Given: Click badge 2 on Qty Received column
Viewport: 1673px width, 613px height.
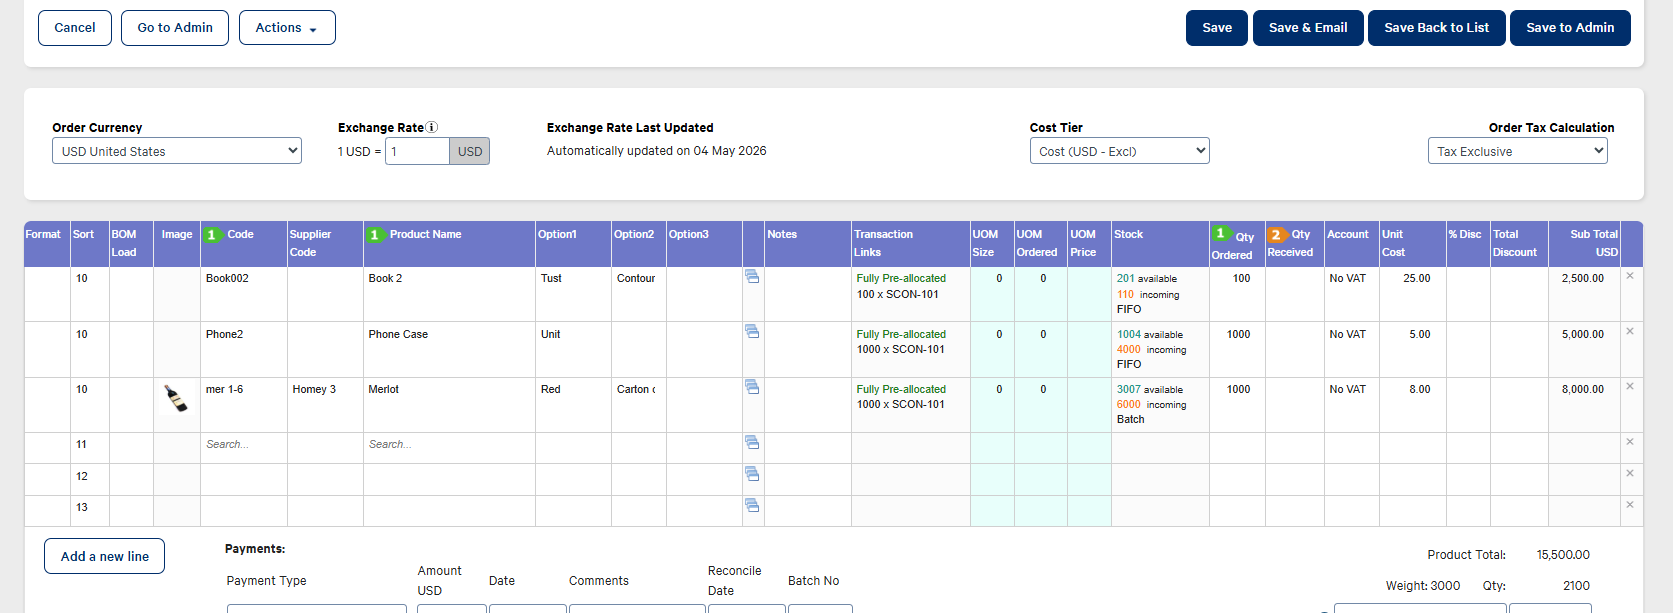Looking at the screenshot, I should (x=1276, y=235).
